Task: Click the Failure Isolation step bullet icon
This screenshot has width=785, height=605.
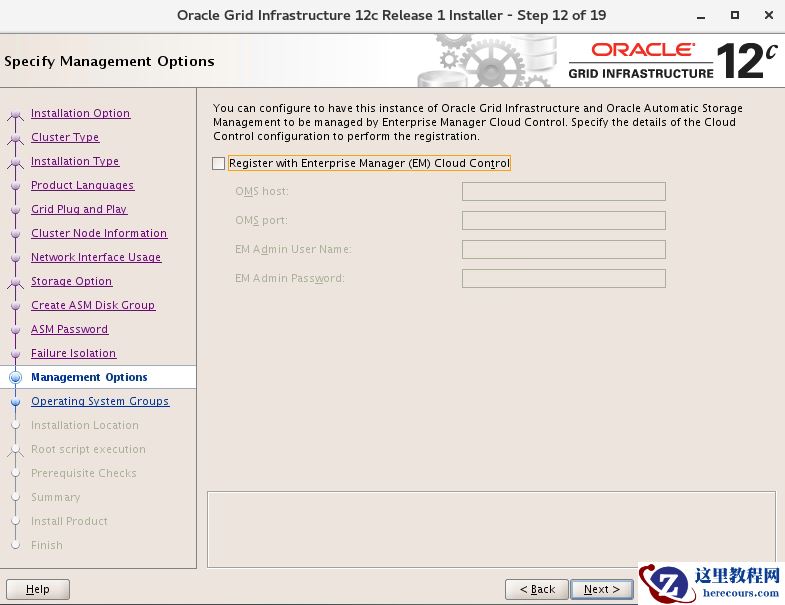Action: (16, 354)
